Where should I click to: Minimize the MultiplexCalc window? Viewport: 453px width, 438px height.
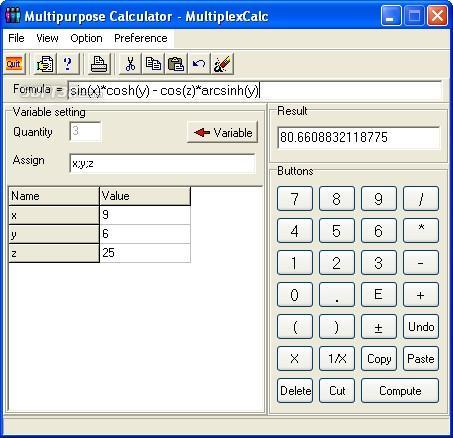coord(391,16)
